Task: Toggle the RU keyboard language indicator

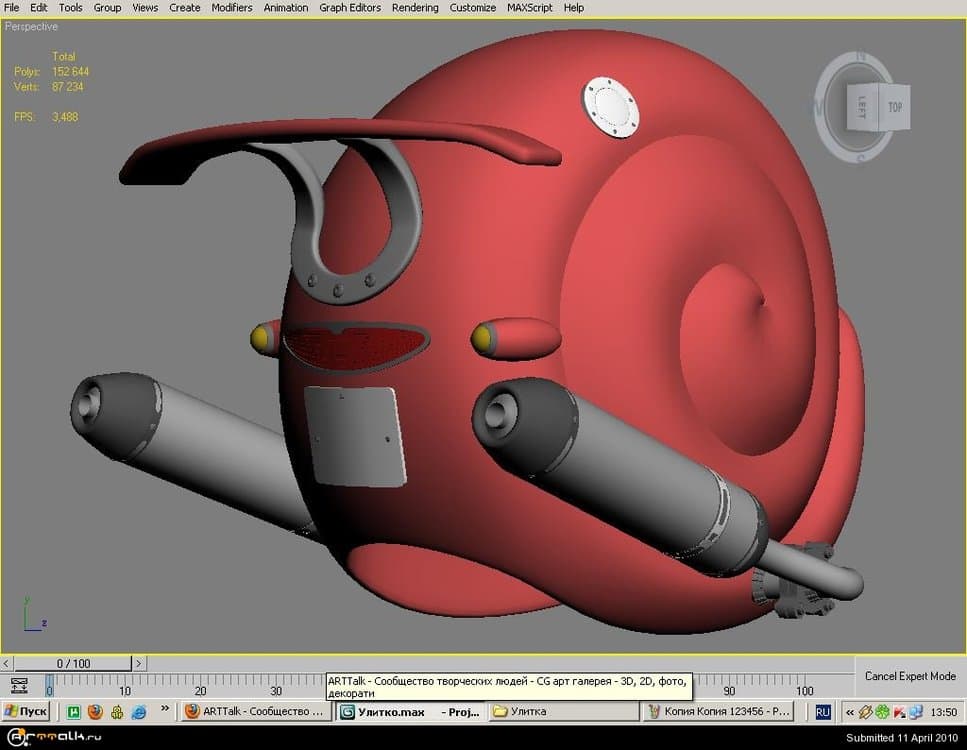Action: [x=822, y=712]
